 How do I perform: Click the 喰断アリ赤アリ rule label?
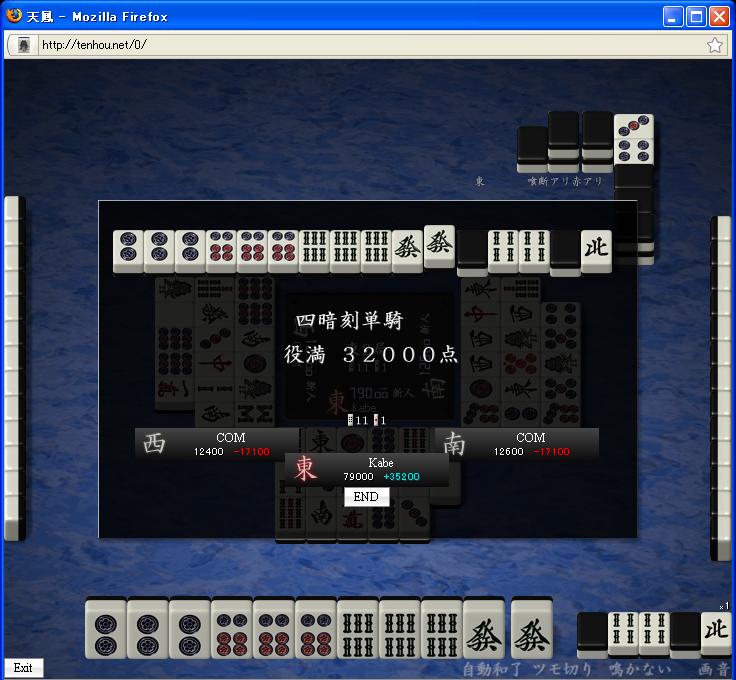[x=565, y=181]
